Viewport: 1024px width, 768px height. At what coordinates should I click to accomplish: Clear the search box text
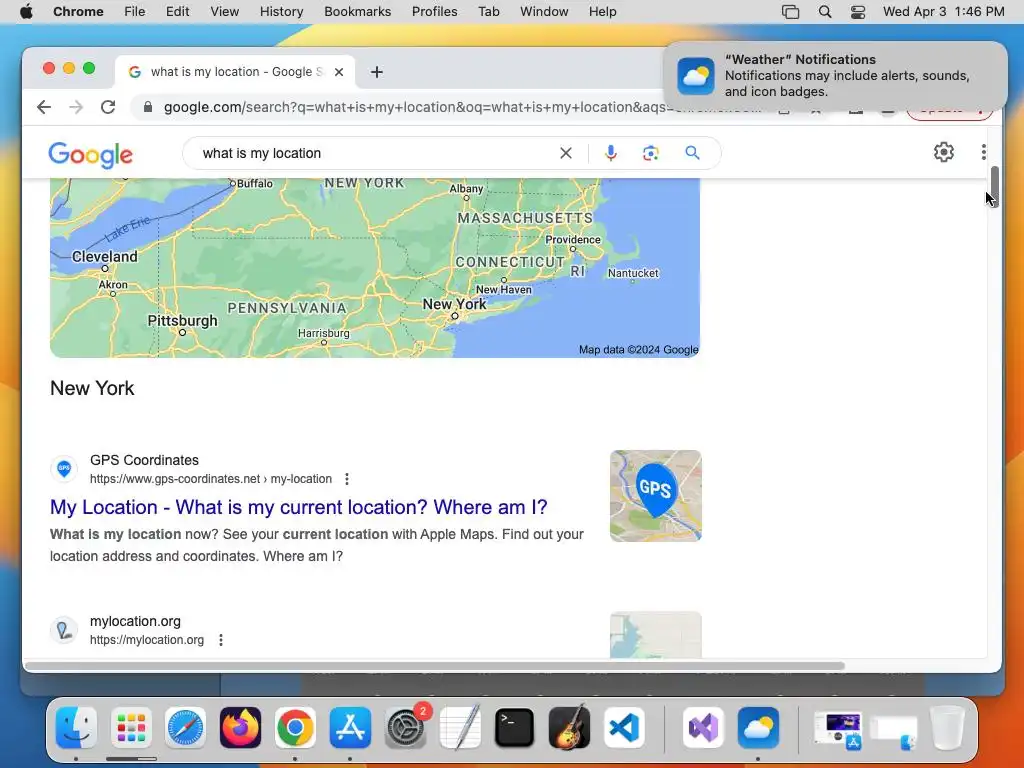pyautogui.click(x=566, y=153)
